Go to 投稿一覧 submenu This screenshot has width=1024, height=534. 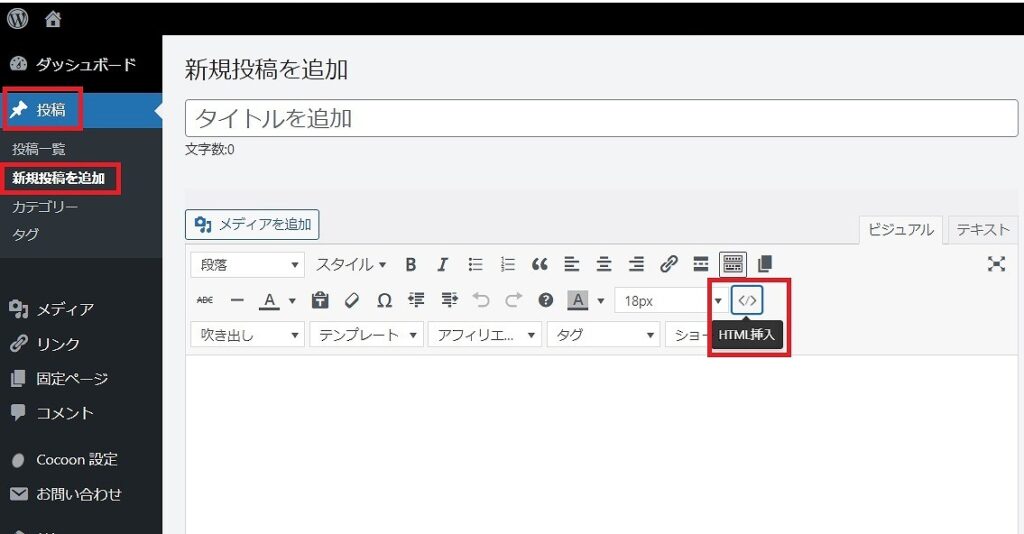tap(39, 149)
